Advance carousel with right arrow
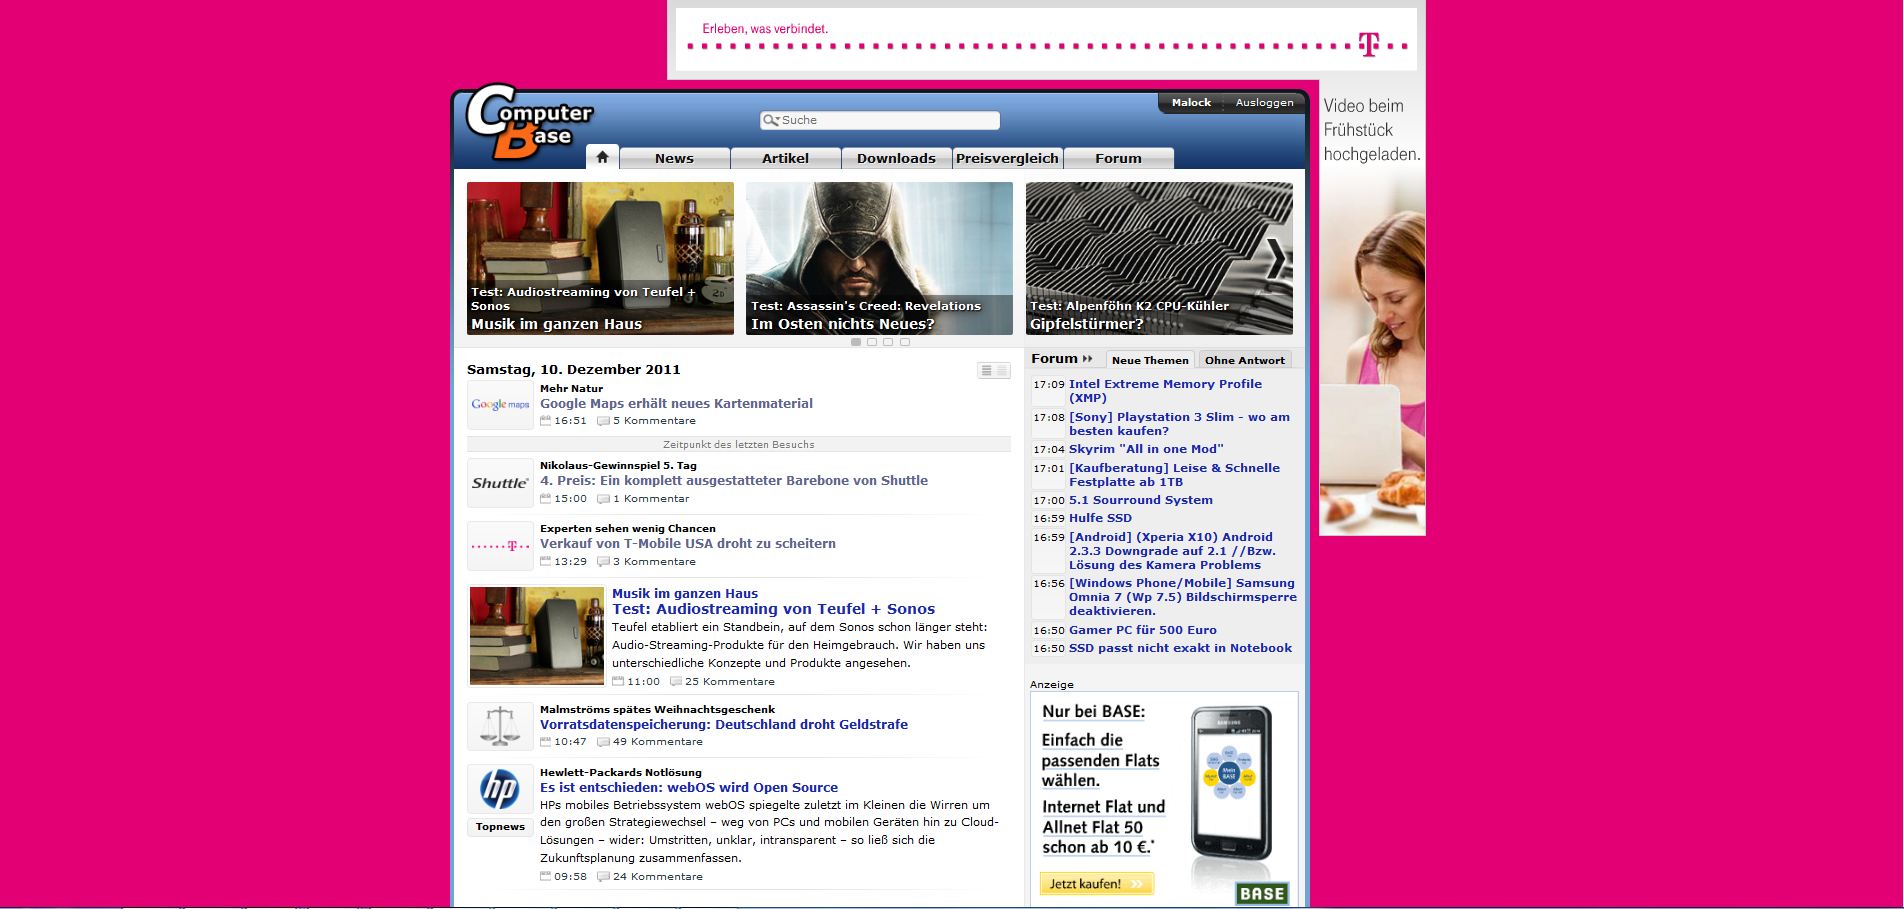This screenshot has height=909, width=1904. click(1277, 259)
